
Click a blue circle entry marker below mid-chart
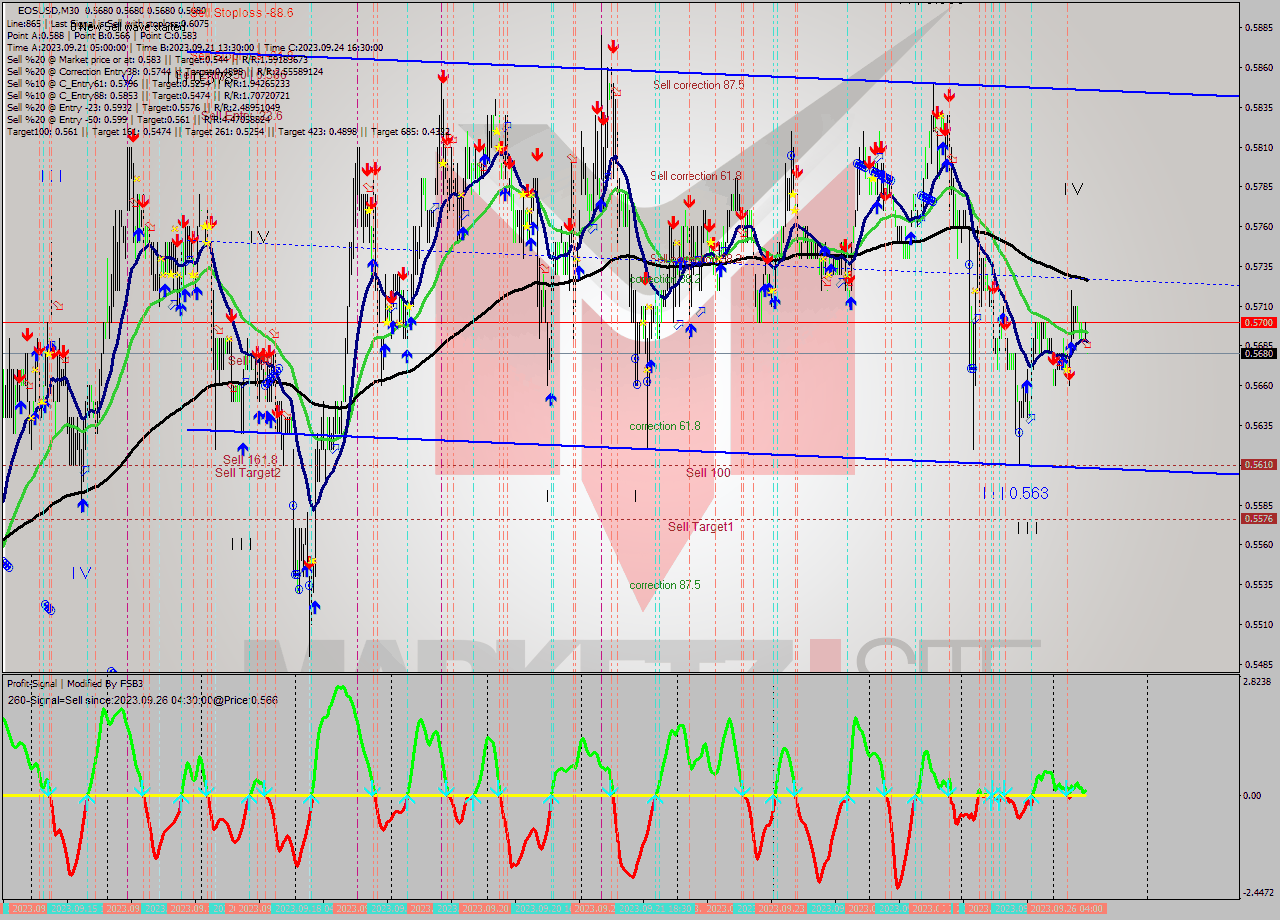point(637,358)
